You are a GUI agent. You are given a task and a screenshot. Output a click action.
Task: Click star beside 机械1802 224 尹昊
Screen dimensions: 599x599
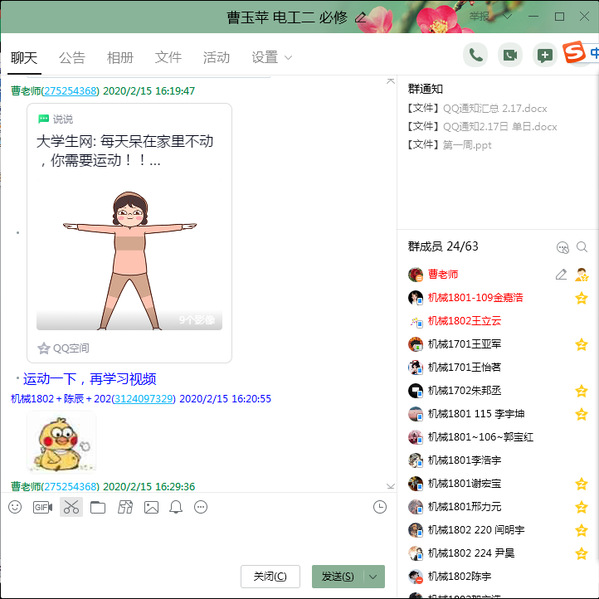(x=581, y=553)
